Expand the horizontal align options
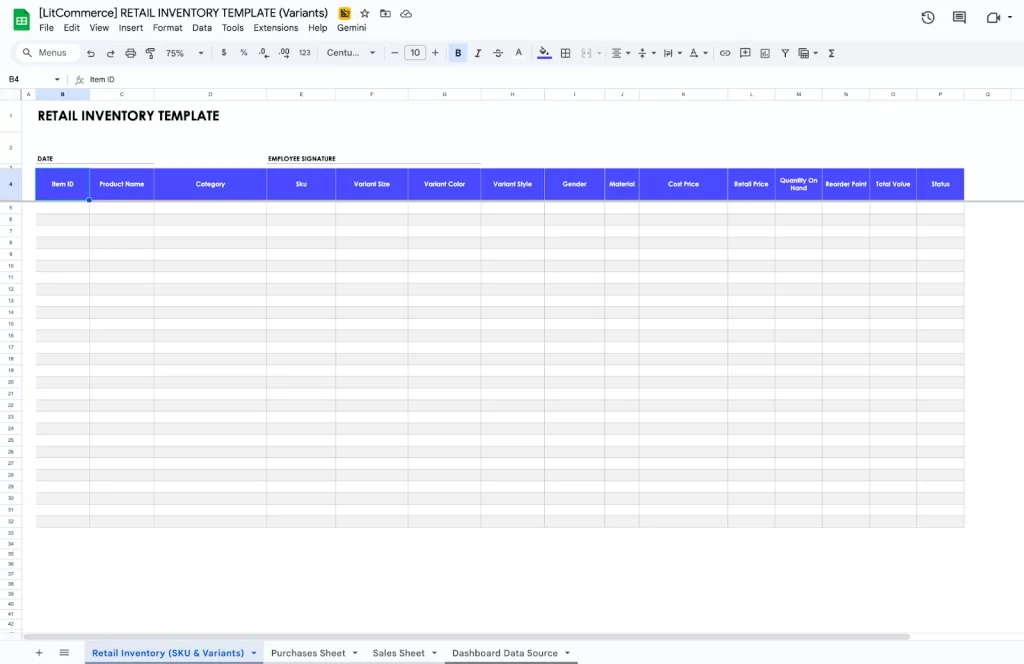 pos(627,52)
